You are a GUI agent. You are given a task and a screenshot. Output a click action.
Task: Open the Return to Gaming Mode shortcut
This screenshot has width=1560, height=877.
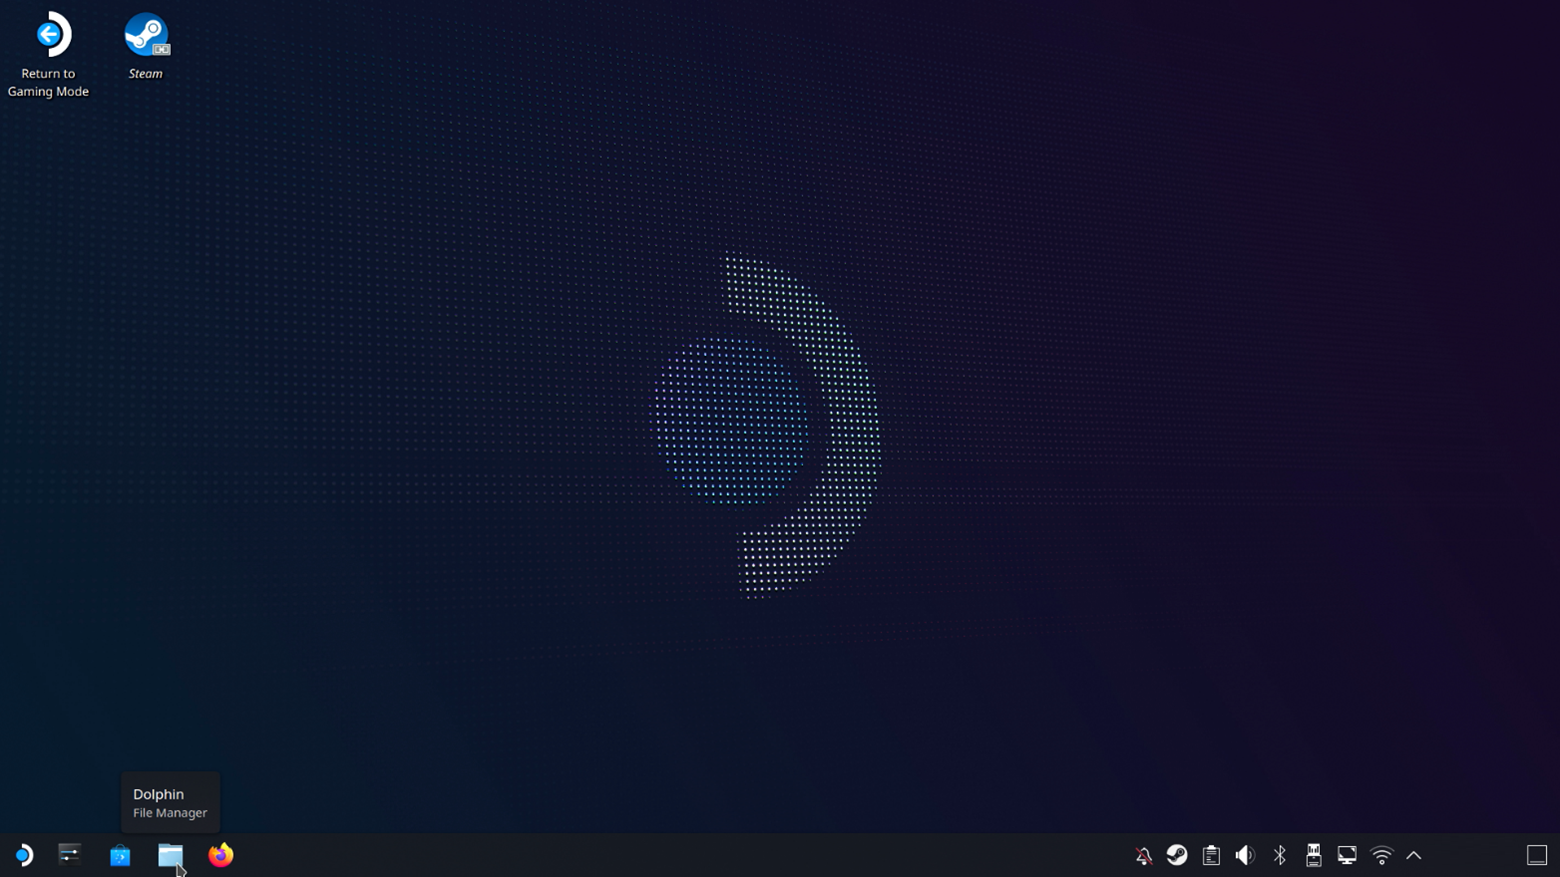(49, 36)
